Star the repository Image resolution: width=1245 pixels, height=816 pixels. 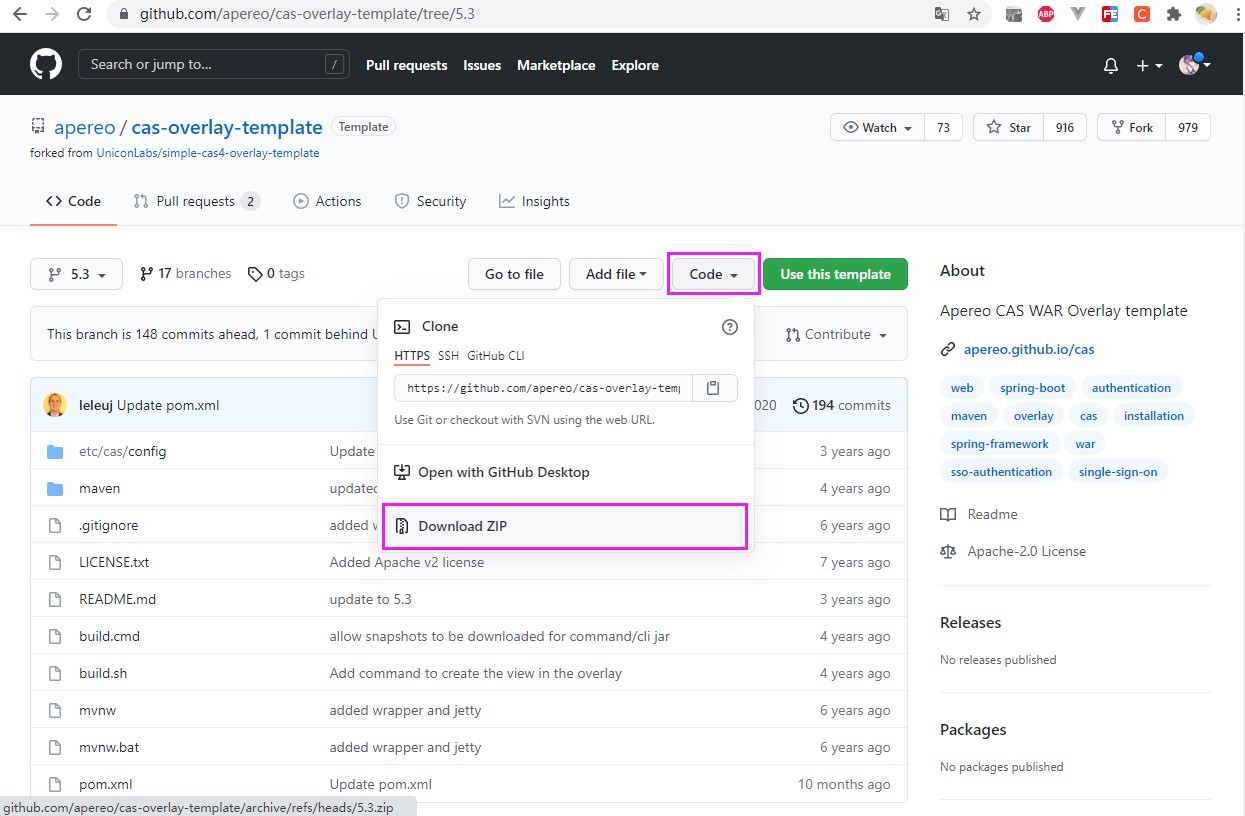coord(1008,128)
